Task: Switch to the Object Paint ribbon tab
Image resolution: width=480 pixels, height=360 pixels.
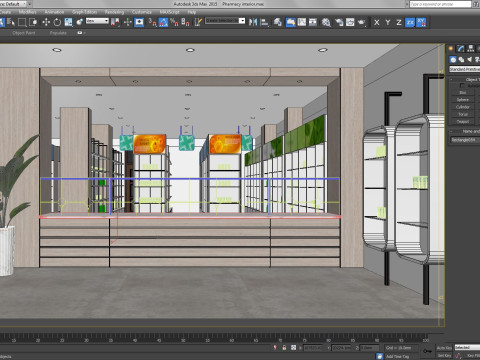Action: tap(24, 33)
